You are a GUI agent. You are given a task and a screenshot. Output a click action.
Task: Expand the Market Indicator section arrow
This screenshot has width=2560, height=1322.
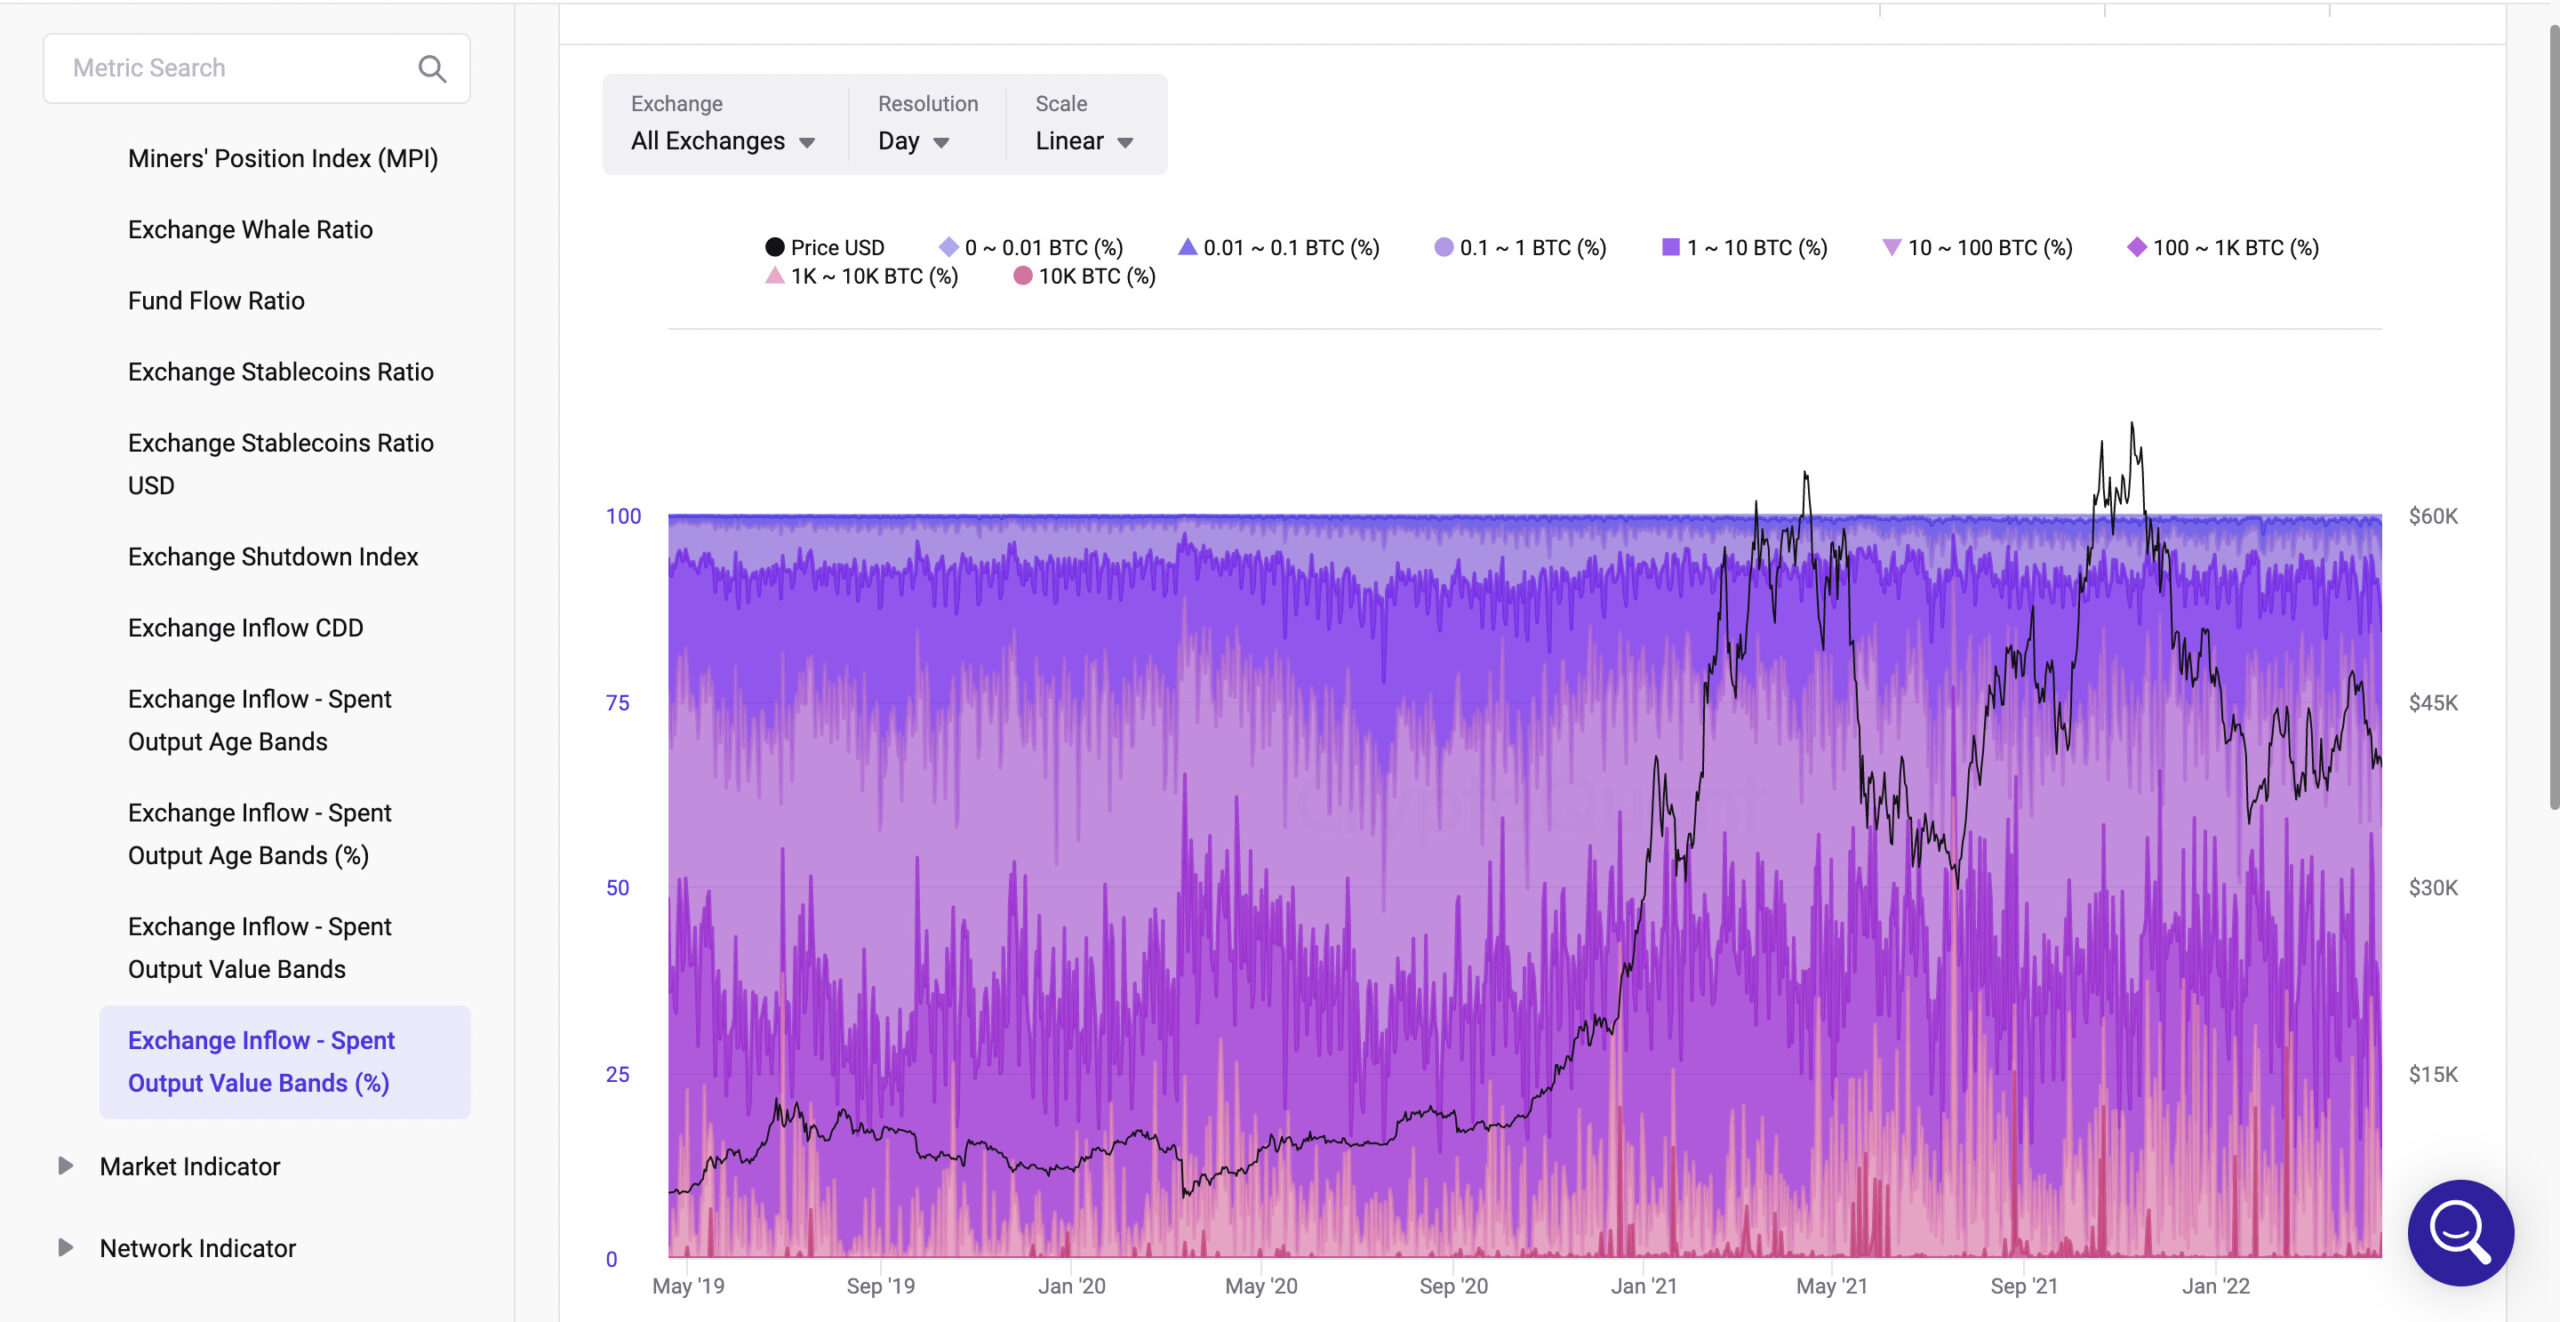click(x=65, y=1165)
